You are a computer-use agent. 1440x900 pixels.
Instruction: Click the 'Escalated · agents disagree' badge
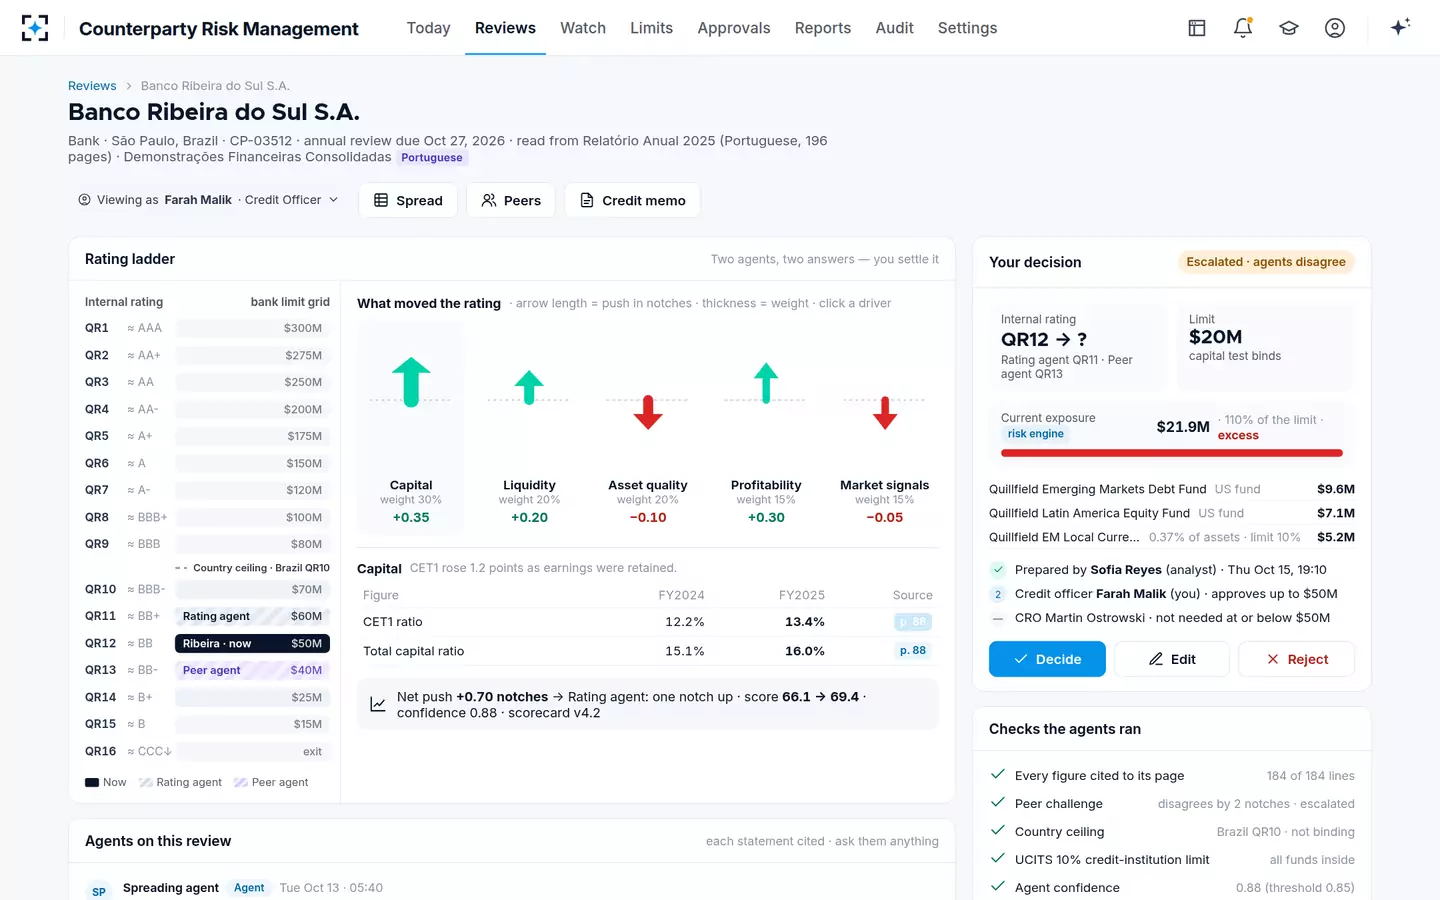1266,262
